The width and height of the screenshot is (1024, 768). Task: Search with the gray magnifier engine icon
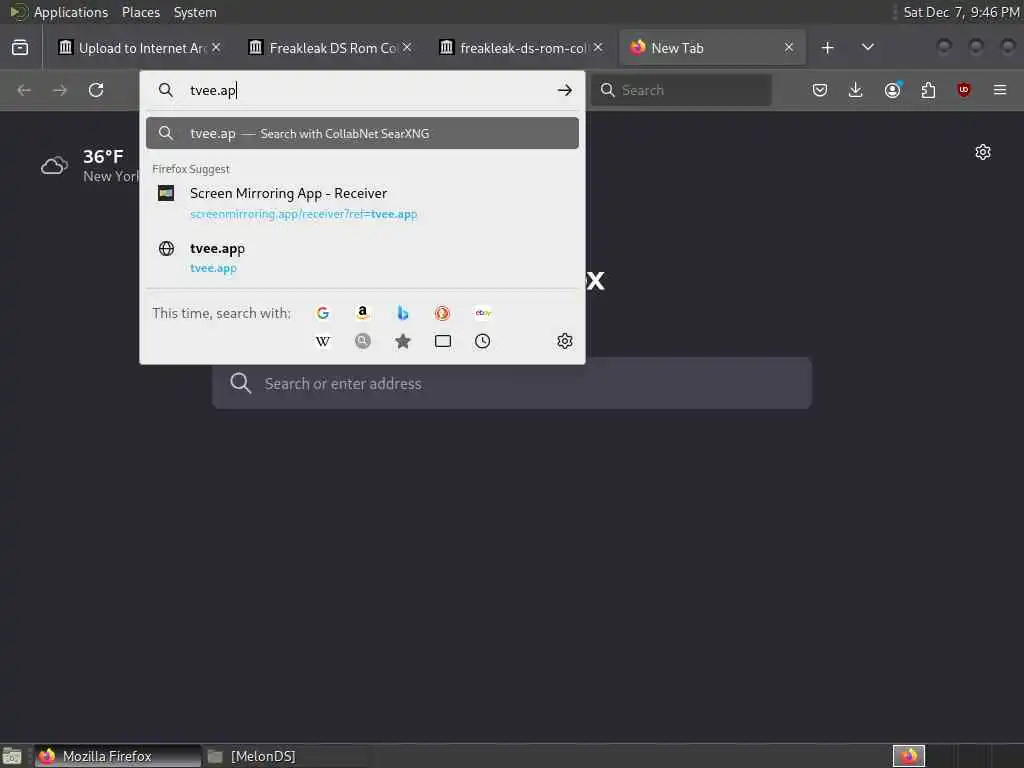[x=362, y=341]
